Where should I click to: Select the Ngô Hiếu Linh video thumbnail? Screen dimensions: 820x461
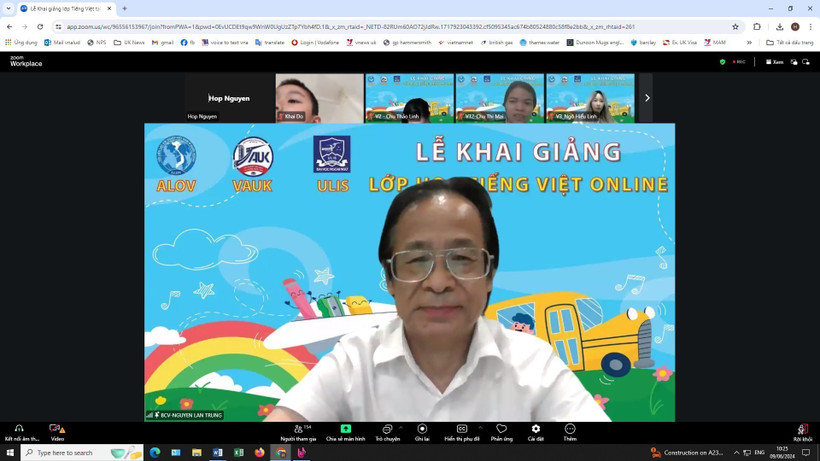pyautogui.click(x=590, y=98)
